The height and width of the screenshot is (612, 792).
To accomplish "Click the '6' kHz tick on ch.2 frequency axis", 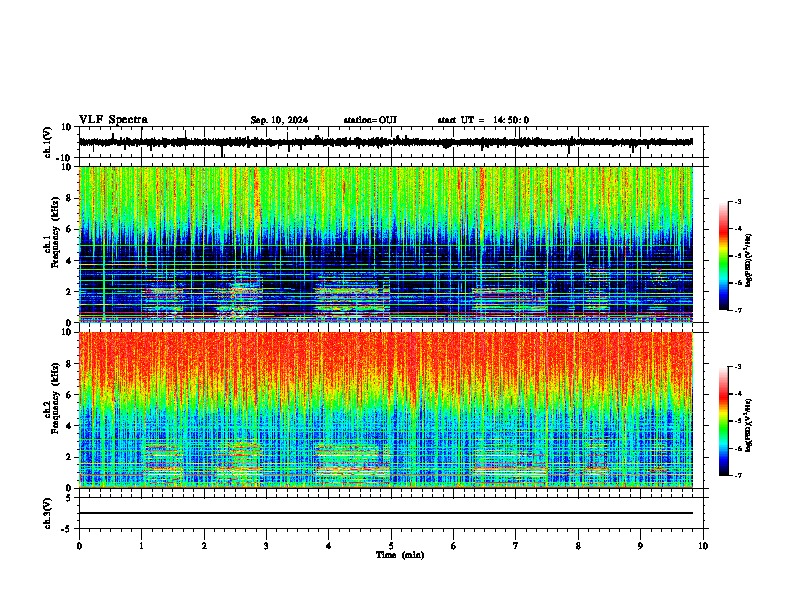I will pyautogui.click(x=69, y=394).
